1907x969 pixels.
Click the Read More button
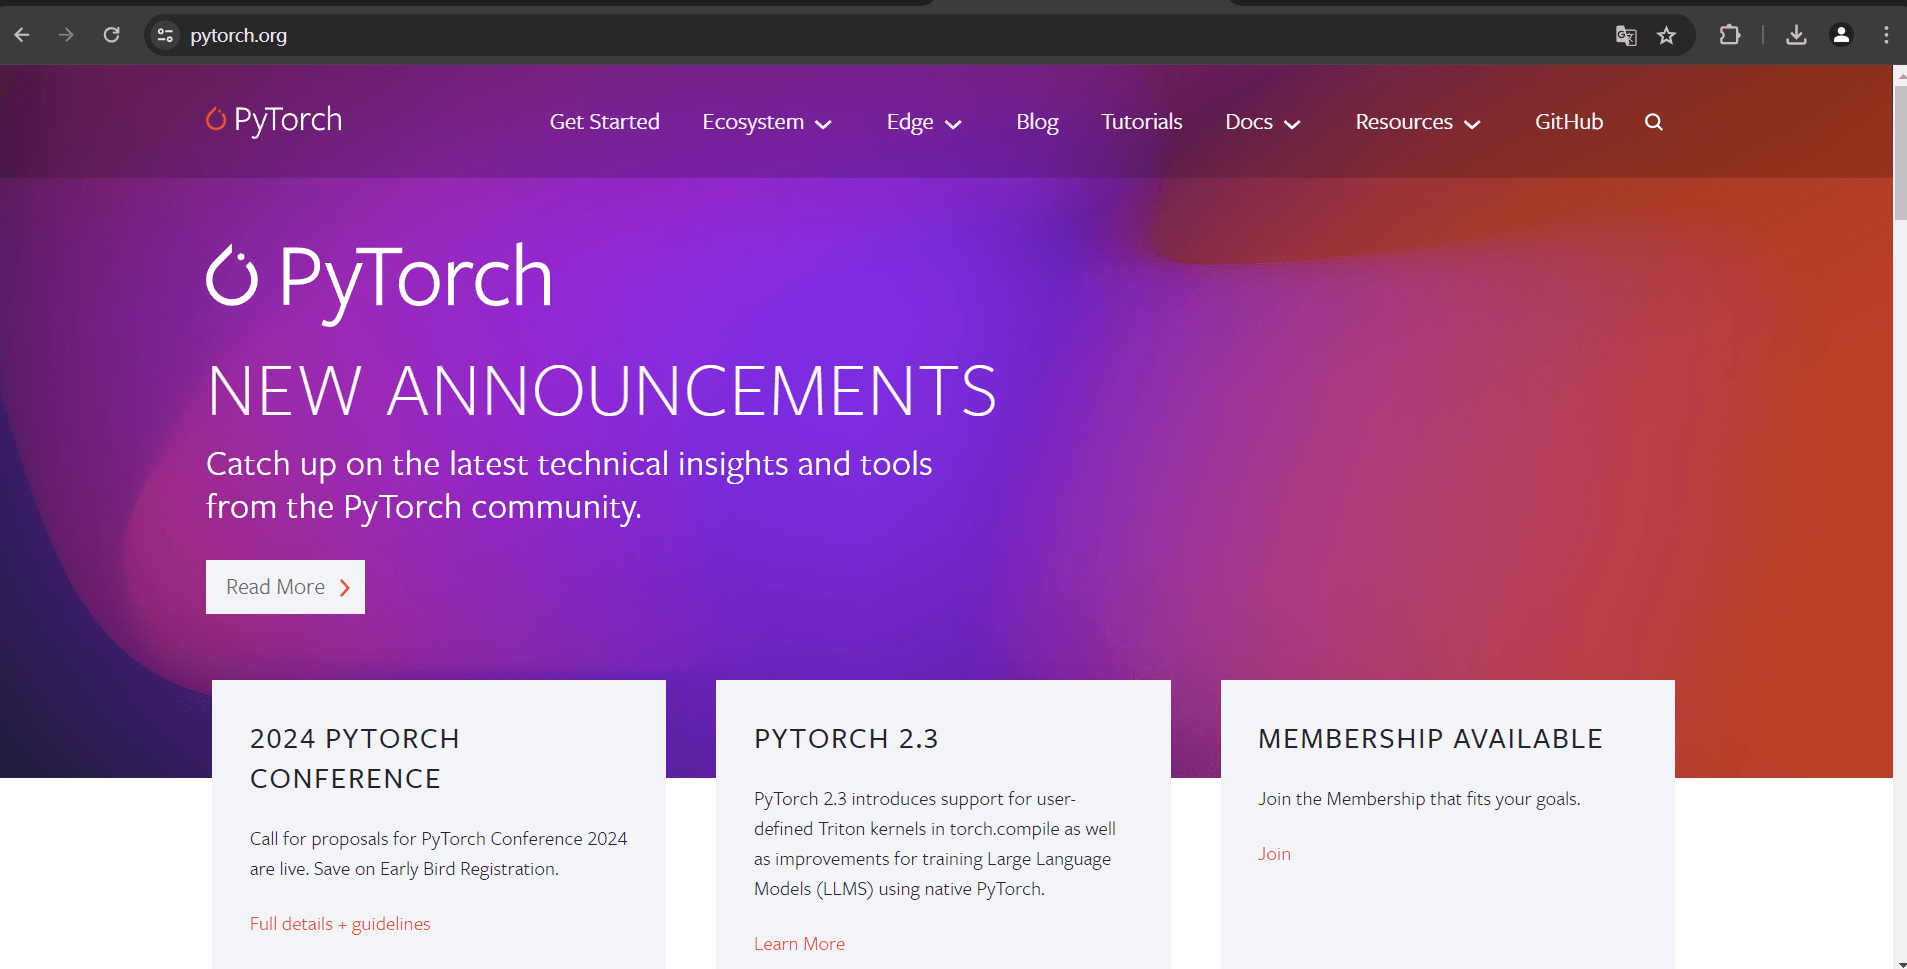coord(285,587)
